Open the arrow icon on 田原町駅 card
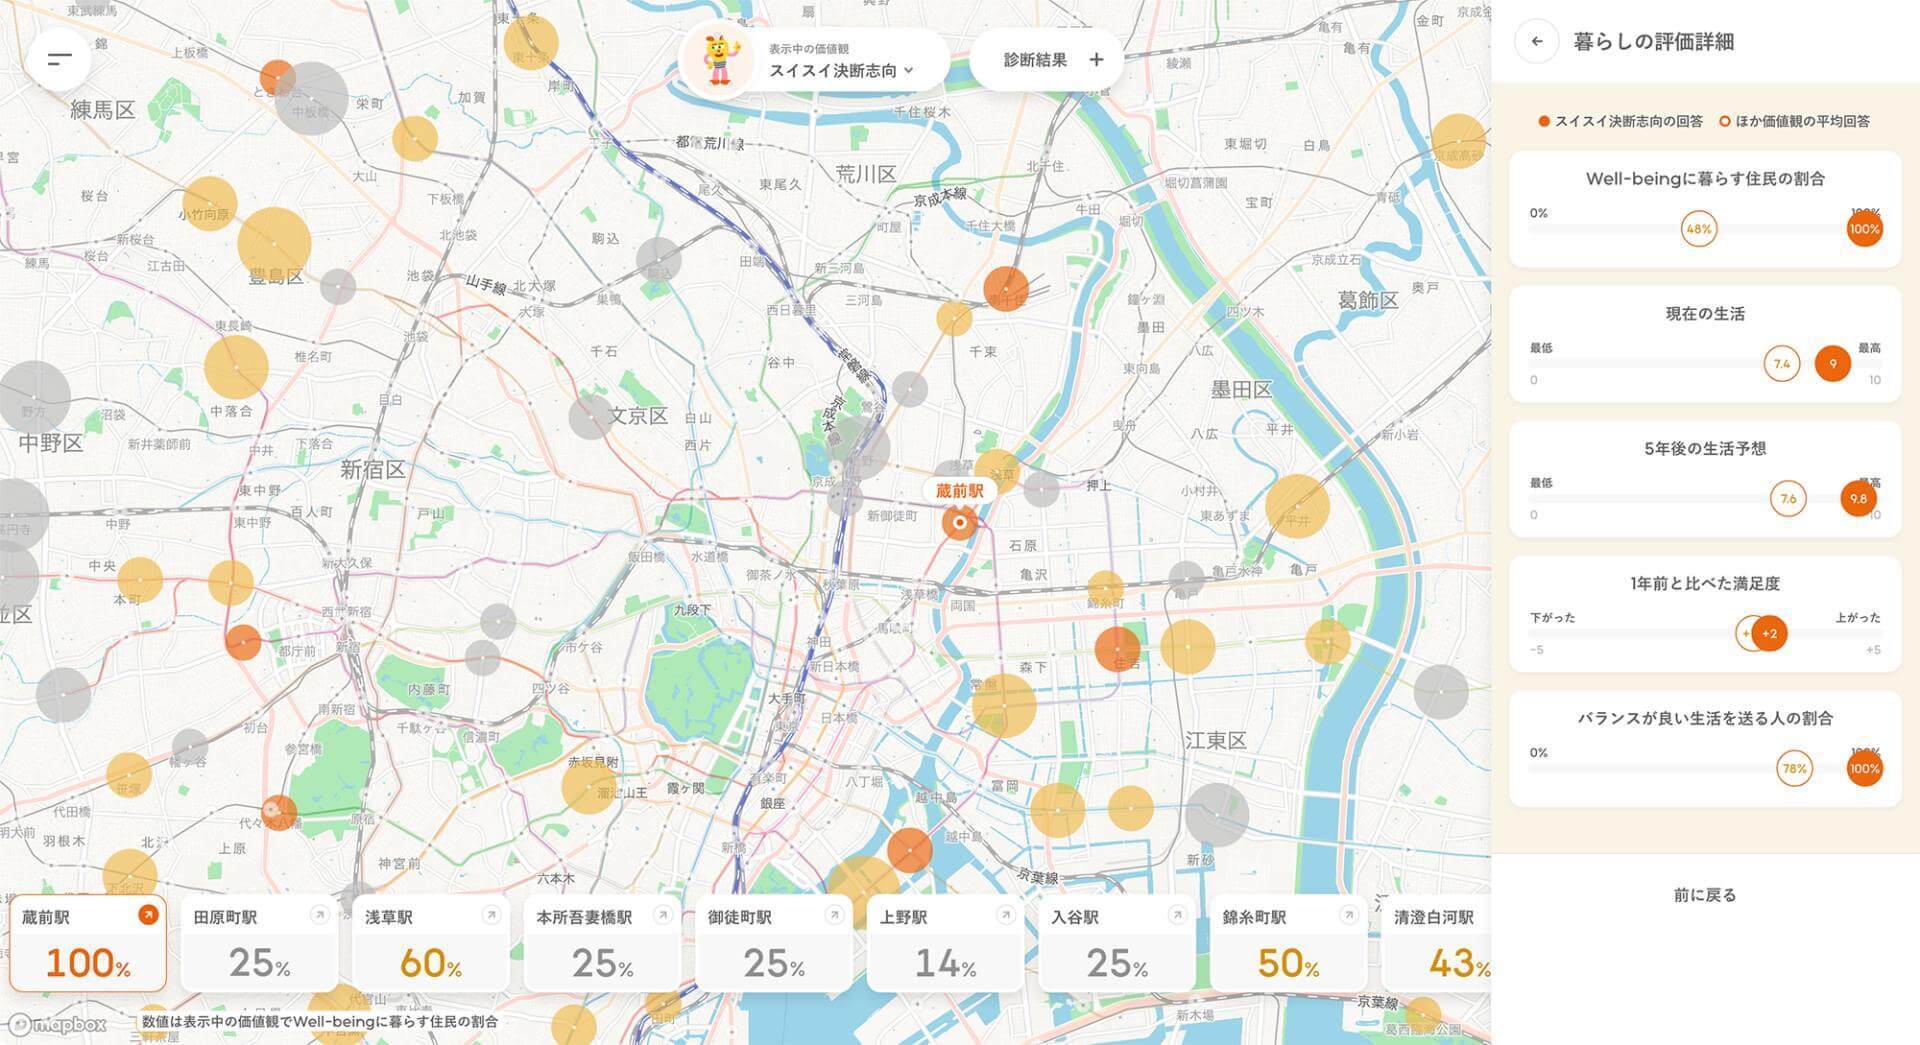 319,915
